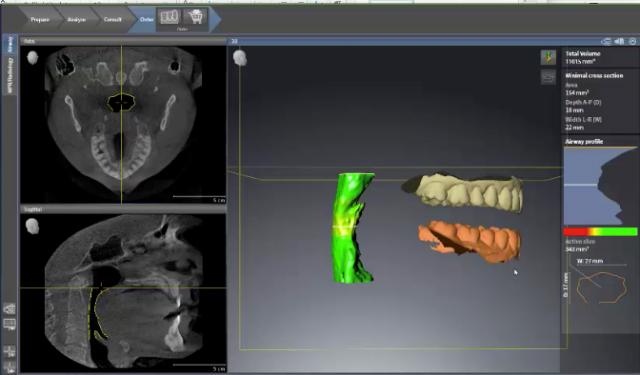Toggle the colored airway display button
Screen dimensions: 640x375
pos(548,57)
